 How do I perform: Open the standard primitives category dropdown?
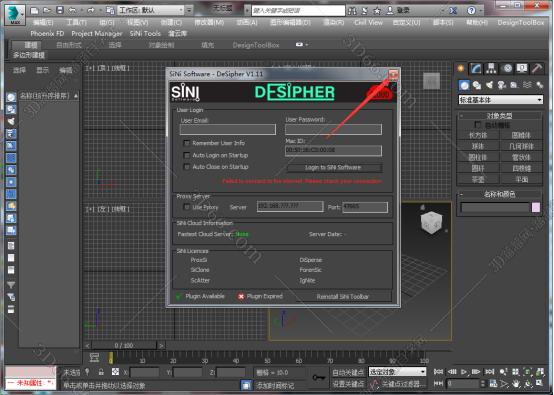[501, 100]
